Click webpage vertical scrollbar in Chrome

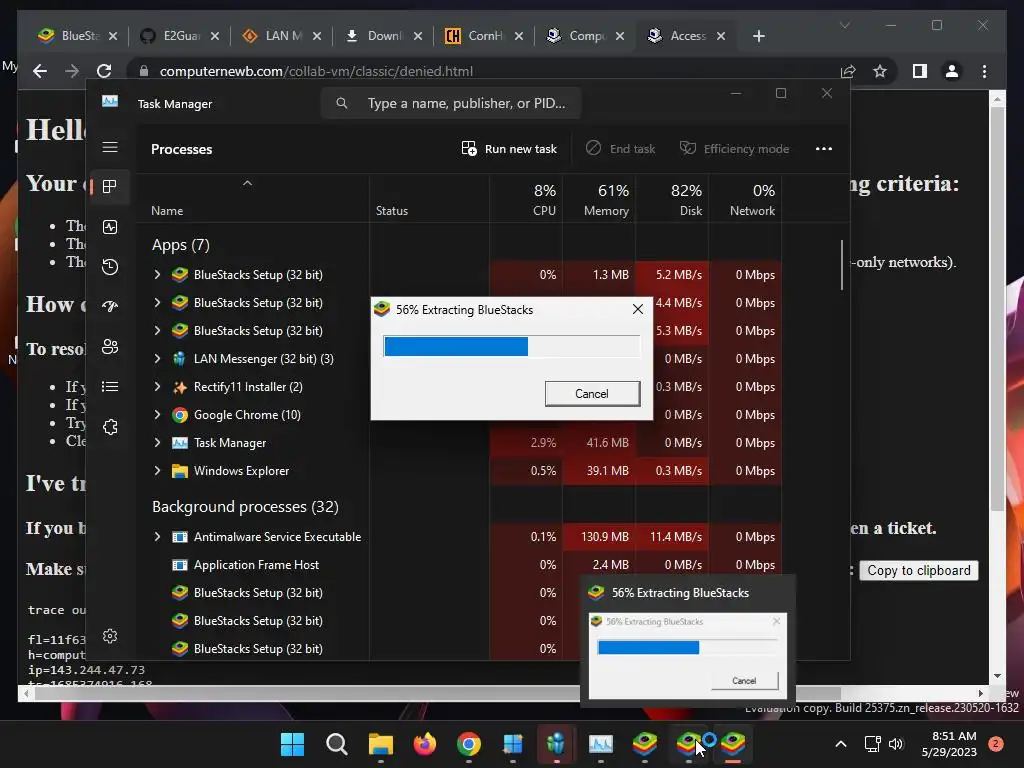tap(997, 310)
